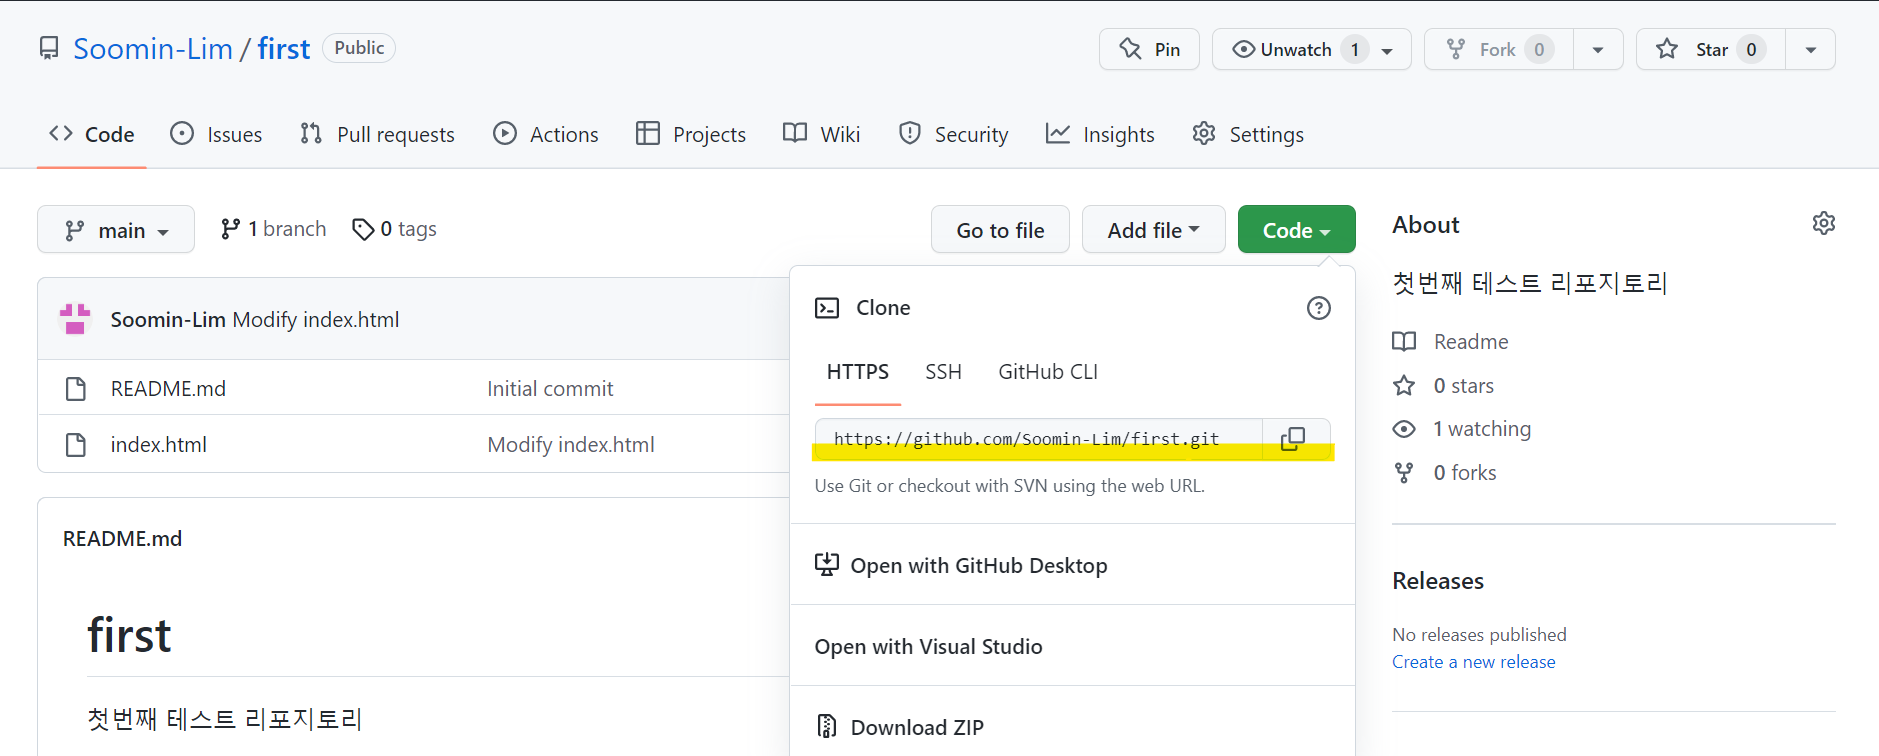Copy the HTTPS clone URL with copy icon
Image resolution: width=1879 pixels, height=756 pixels.
tap(1293, 439)
